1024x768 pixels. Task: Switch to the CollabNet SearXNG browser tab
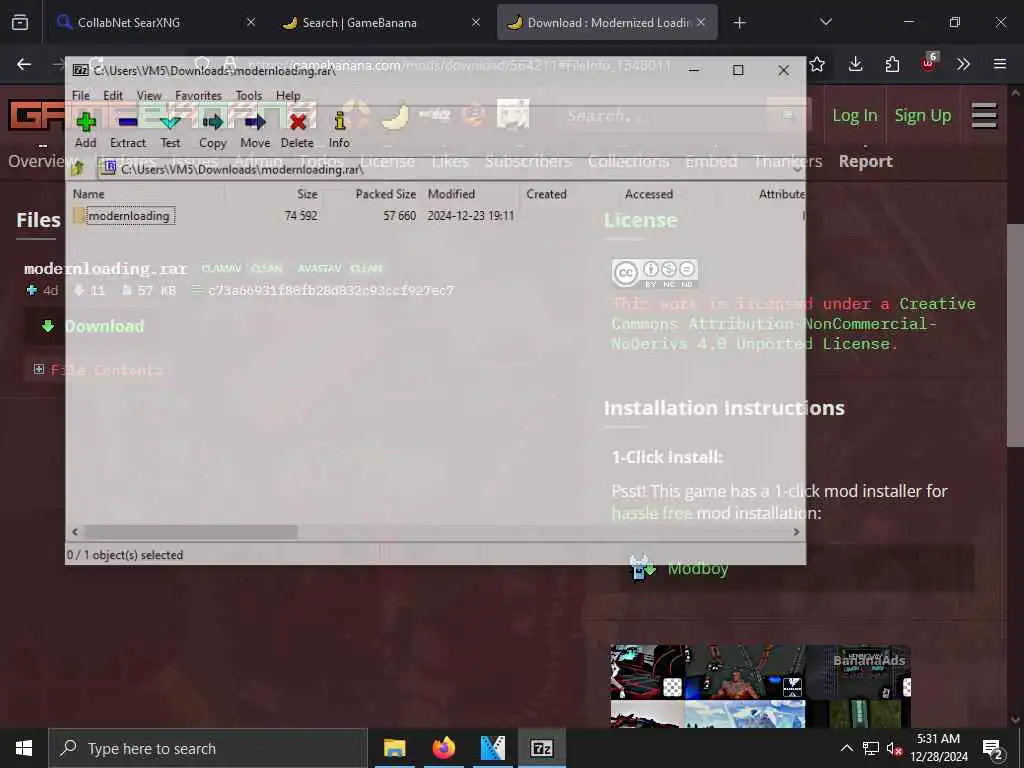pyautogui.click(x=155, y=22)
